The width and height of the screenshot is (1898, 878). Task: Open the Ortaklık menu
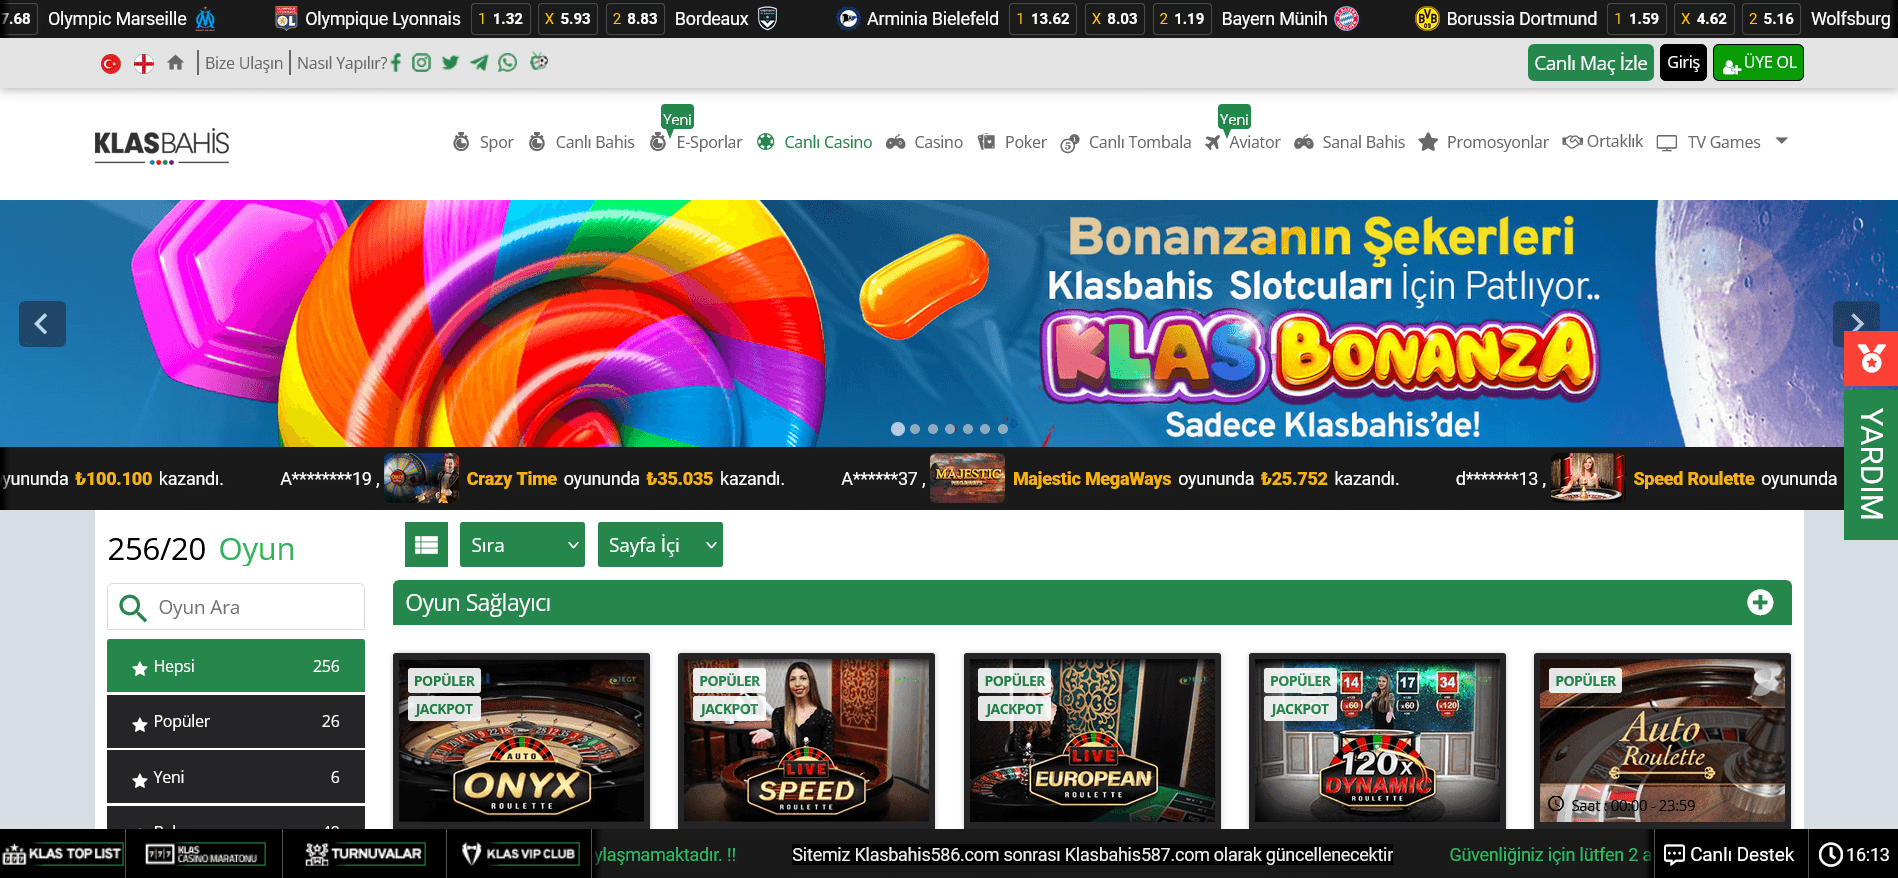point(1603,141)
